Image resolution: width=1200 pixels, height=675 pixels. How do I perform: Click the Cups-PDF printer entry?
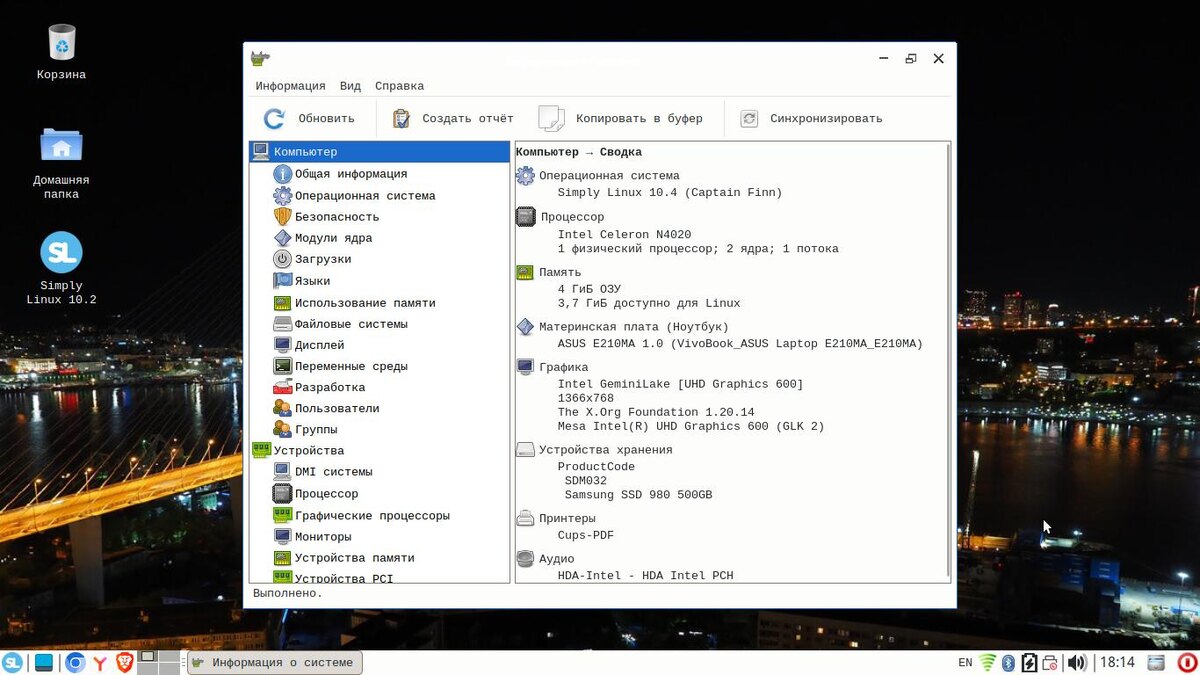[586, 535]
